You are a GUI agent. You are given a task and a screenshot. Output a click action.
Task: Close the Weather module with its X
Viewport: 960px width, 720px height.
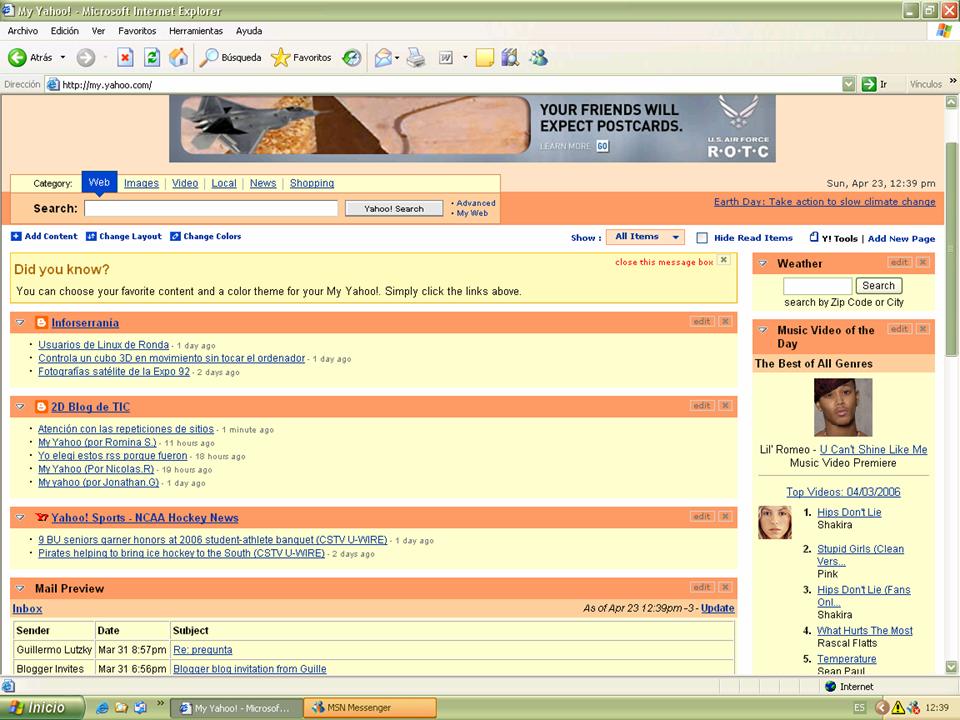pyautogui.click(x=923, y=263)
